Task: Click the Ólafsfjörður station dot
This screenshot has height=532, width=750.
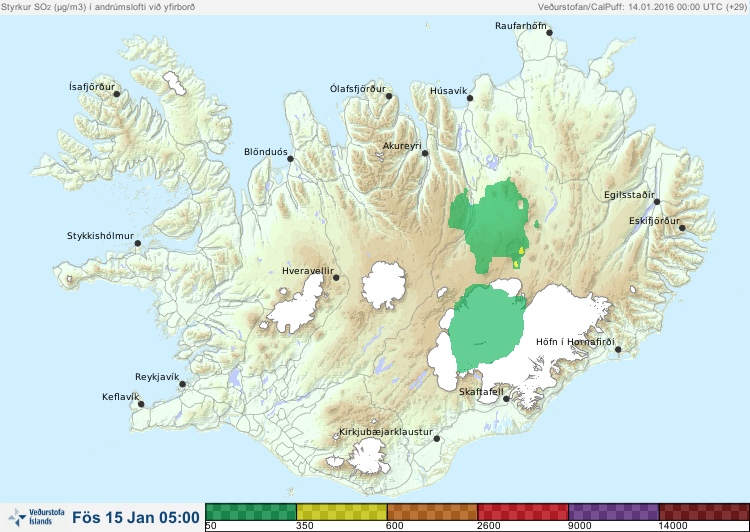Action: [389, 96]
